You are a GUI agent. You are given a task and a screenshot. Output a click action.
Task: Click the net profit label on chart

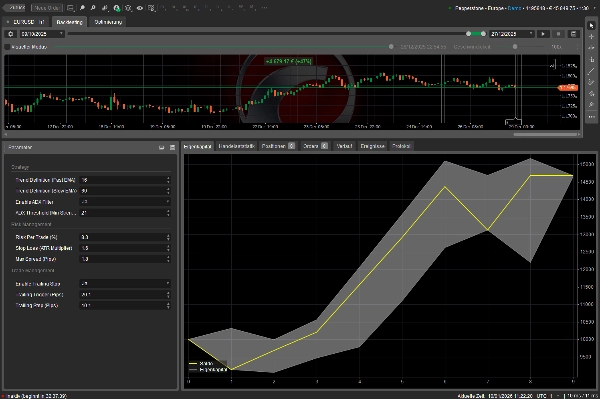click(289, 61)
